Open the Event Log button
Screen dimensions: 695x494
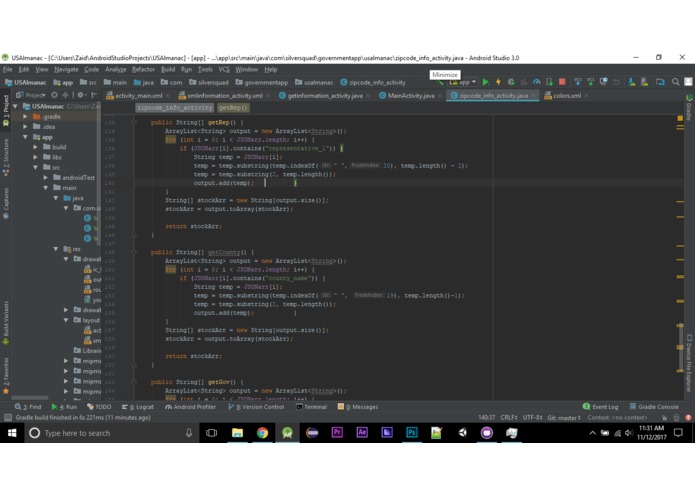pos(601,407)
